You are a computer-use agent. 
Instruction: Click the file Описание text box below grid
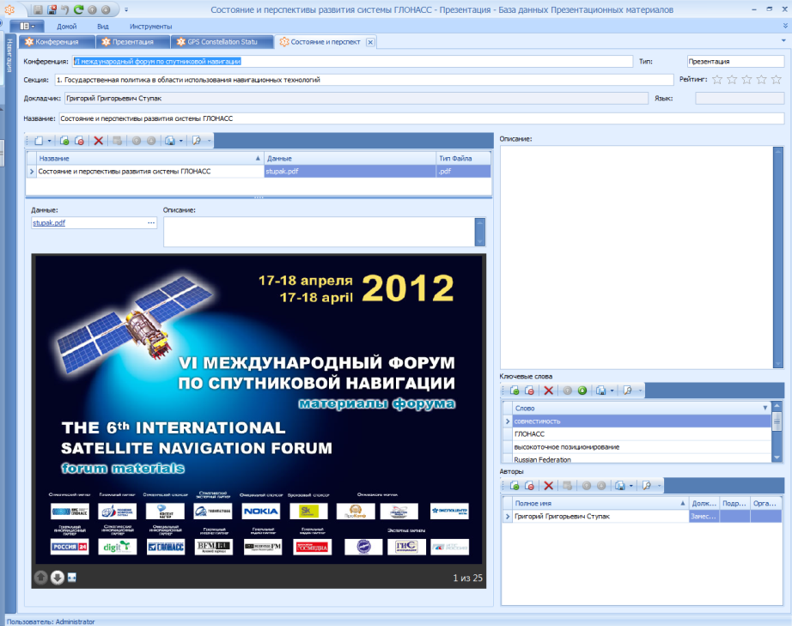[x=319, y=232]
